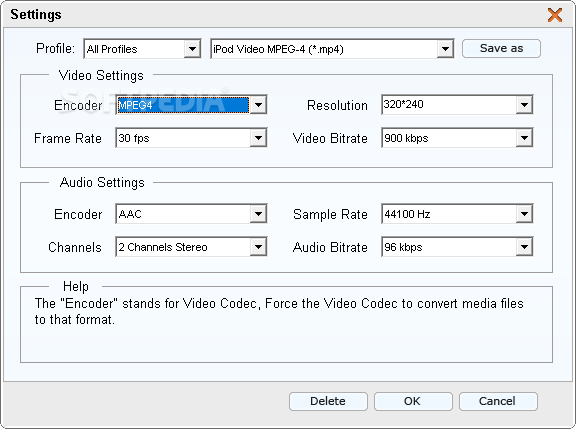Click the 44100 Hz sample rate field

(x=449, y=214)
